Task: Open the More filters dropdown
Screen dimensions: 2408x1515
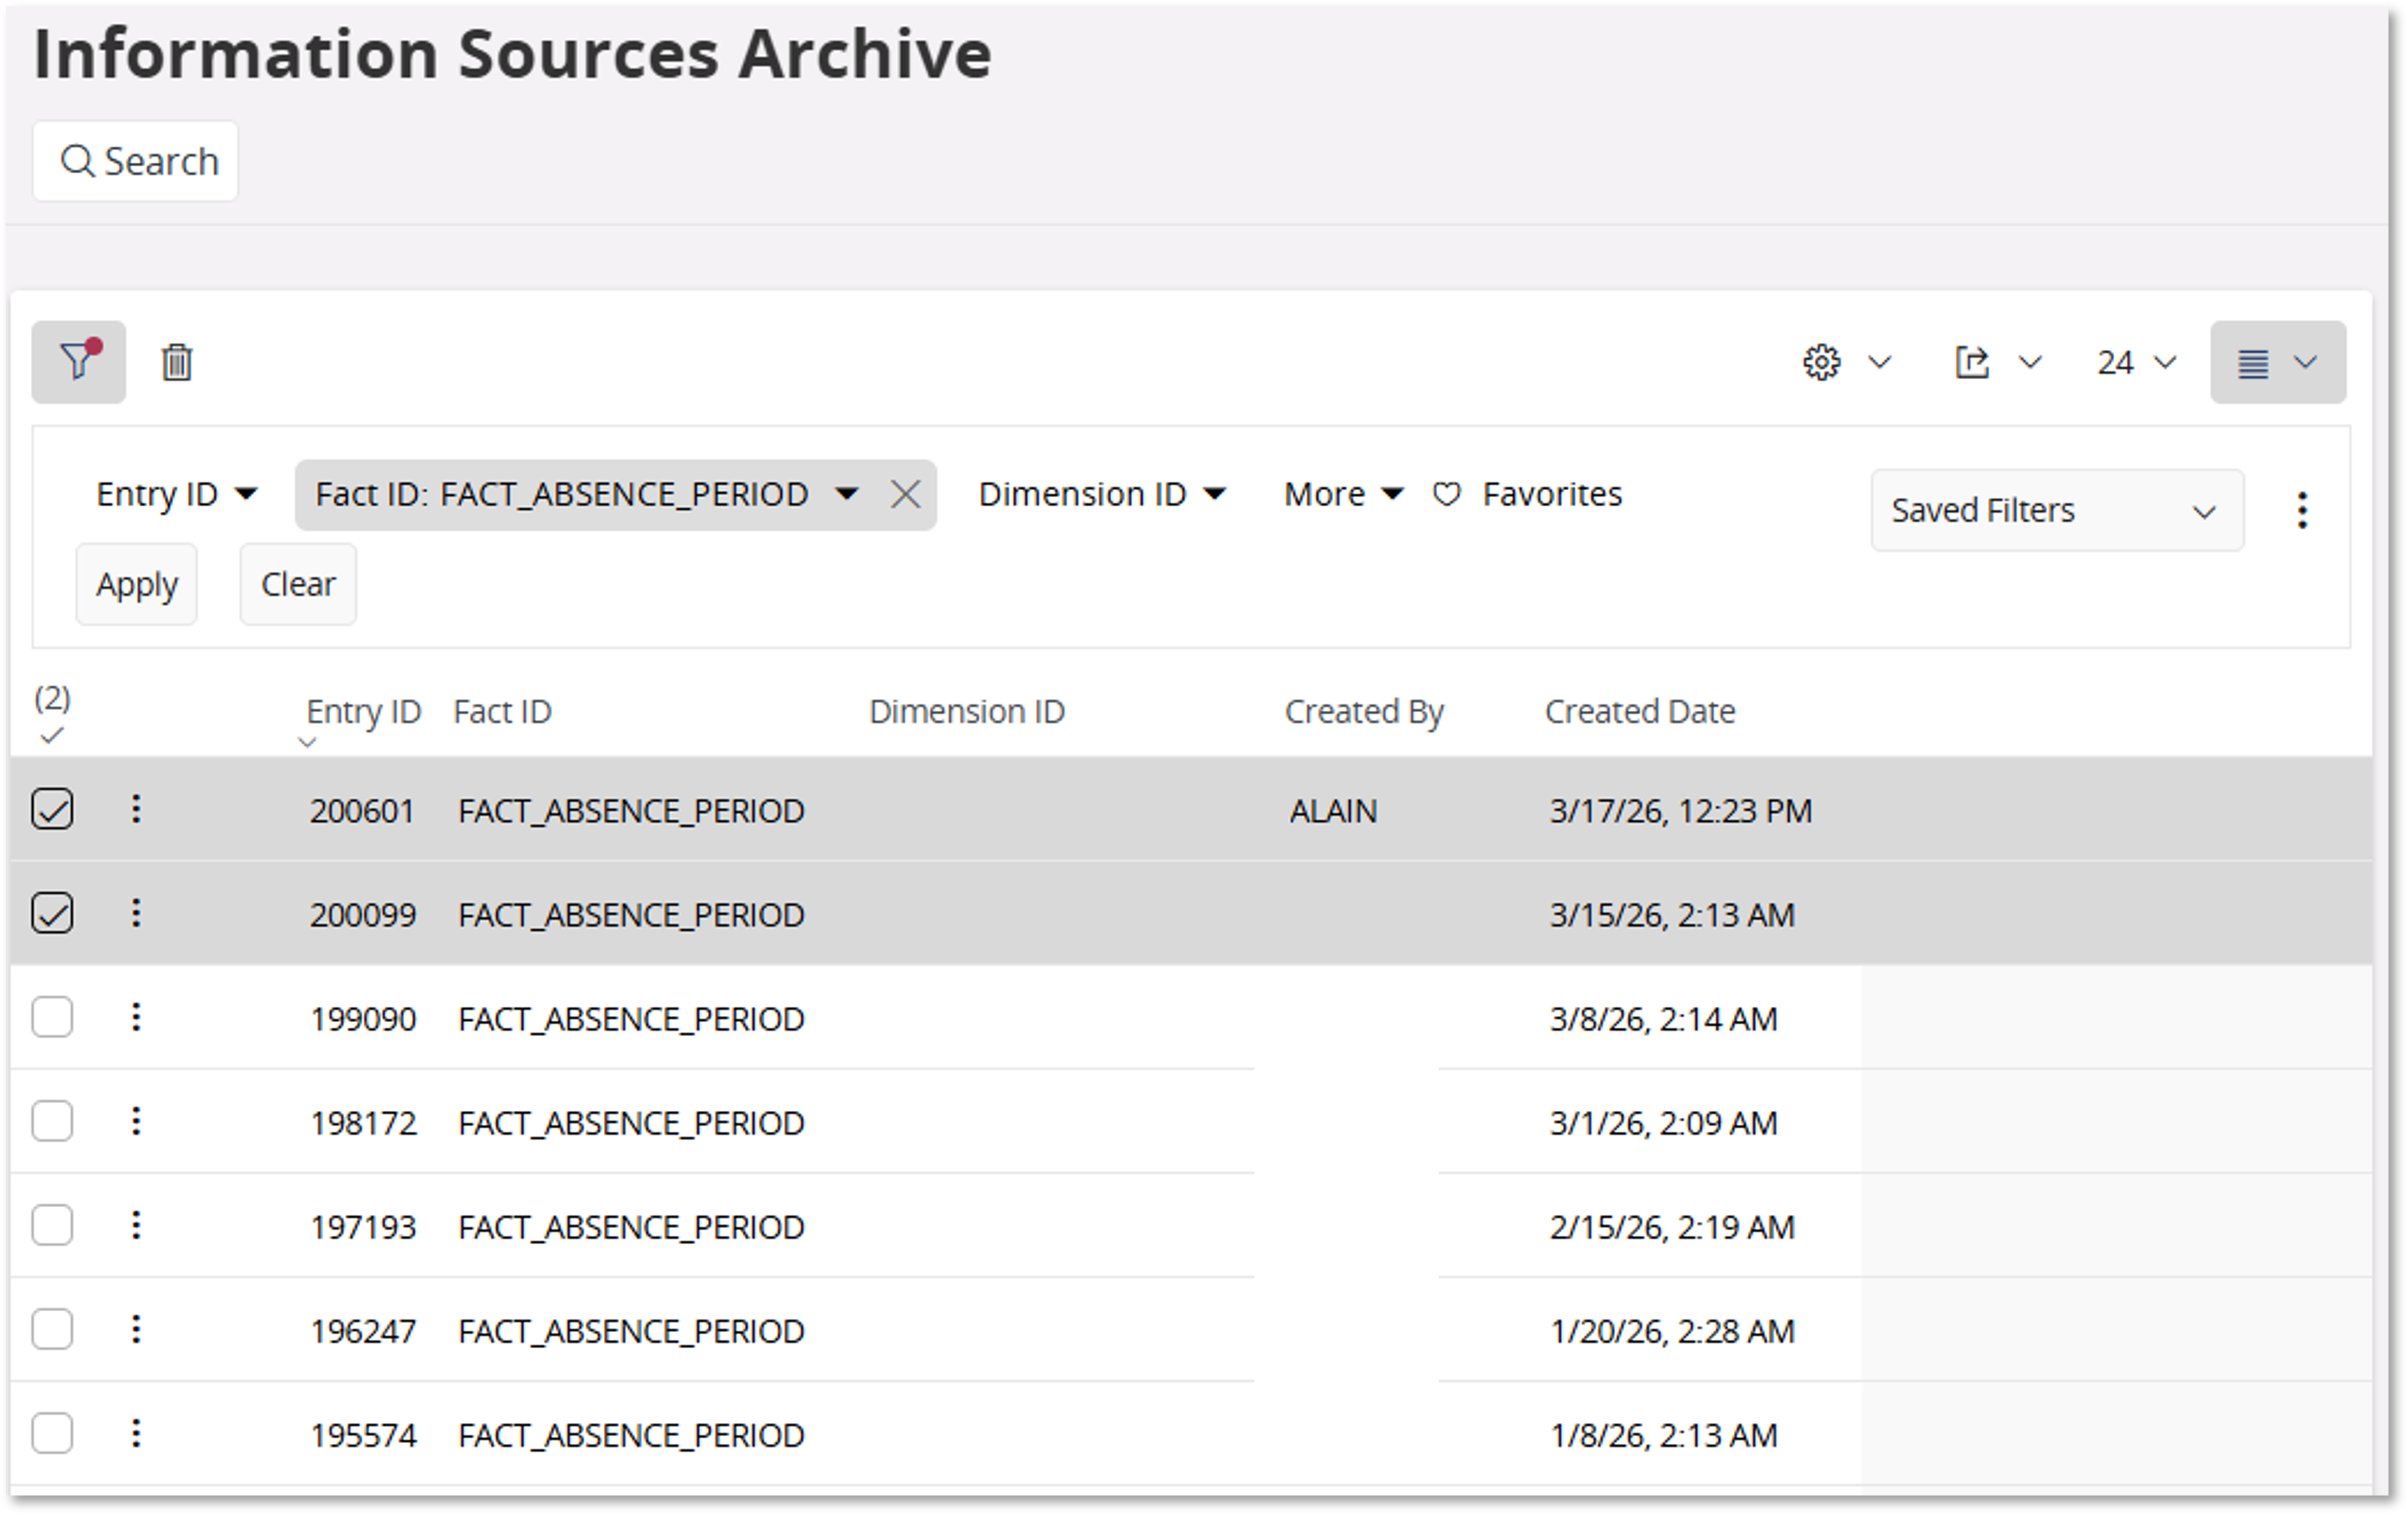Action: (1344, 494)
